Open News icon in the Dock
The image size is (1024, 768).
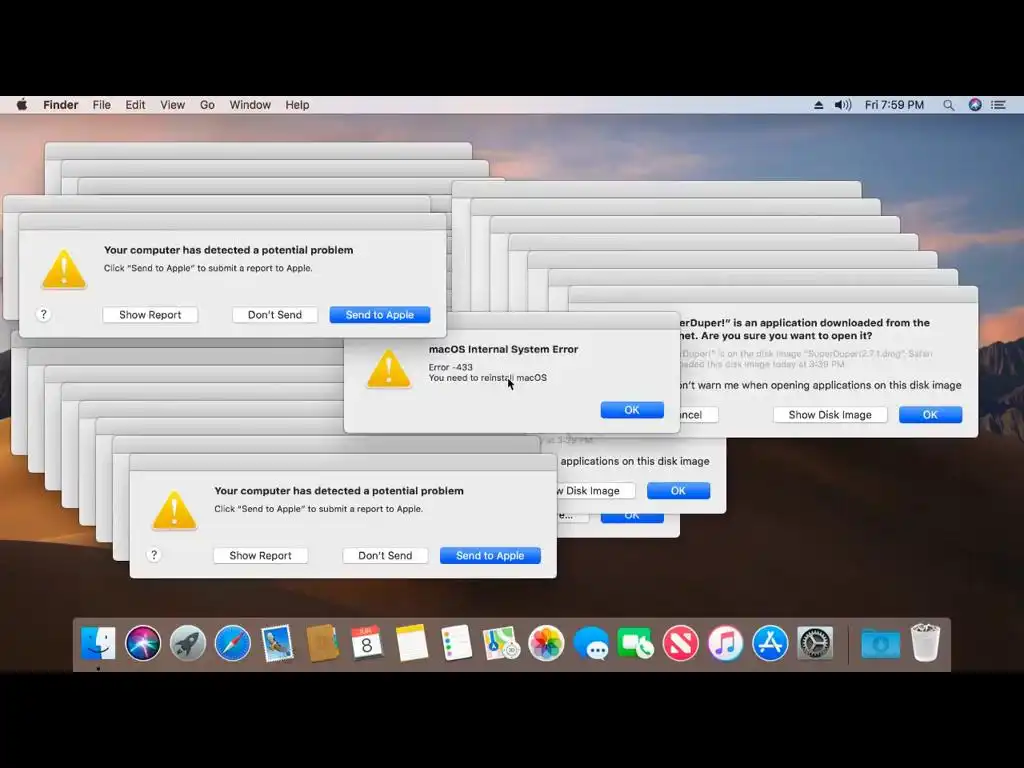pyautogui.click(x=680, y=643)
